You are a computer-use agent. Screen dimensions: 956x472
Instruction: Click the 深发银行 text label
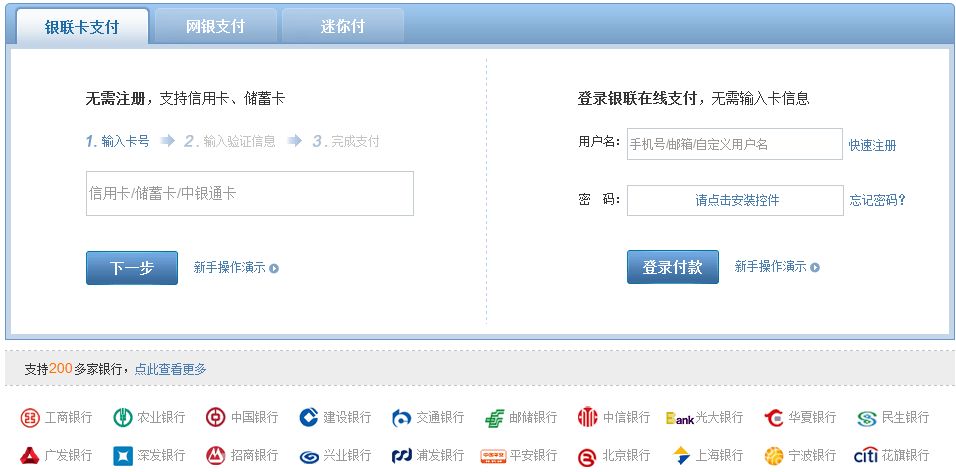coord(161,456)
